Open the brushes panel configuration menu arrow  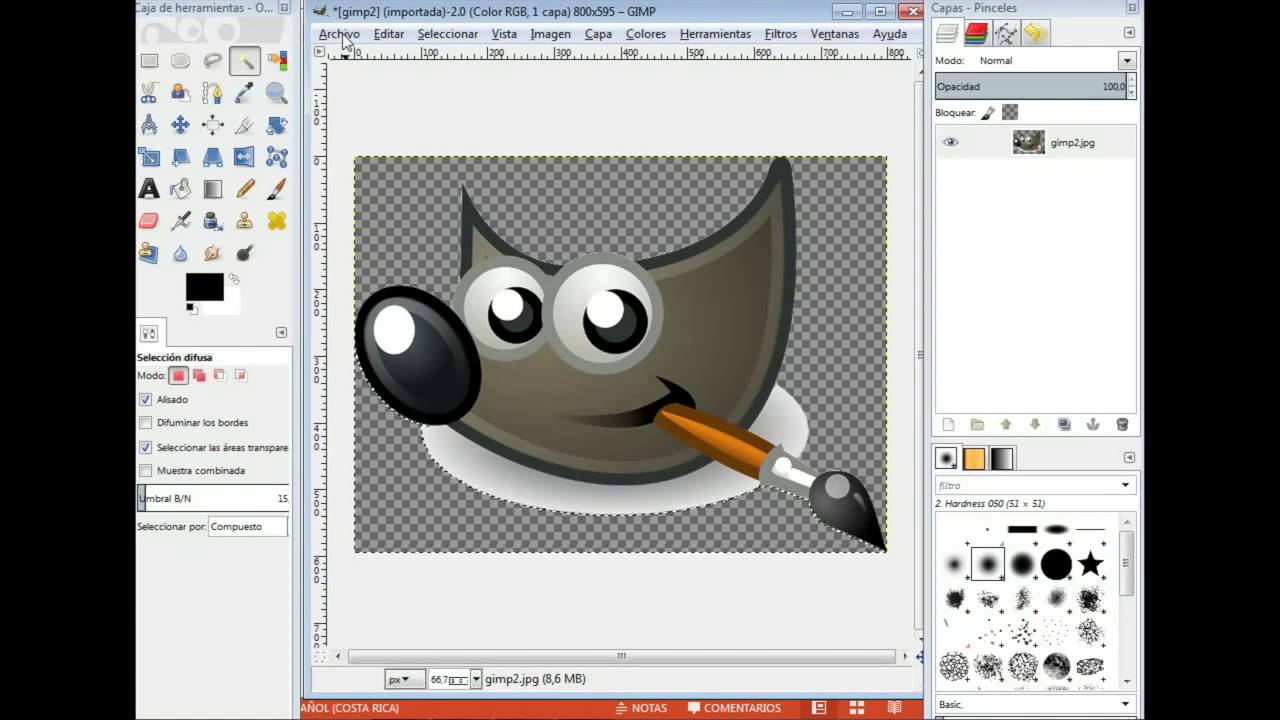(1129, 457)
